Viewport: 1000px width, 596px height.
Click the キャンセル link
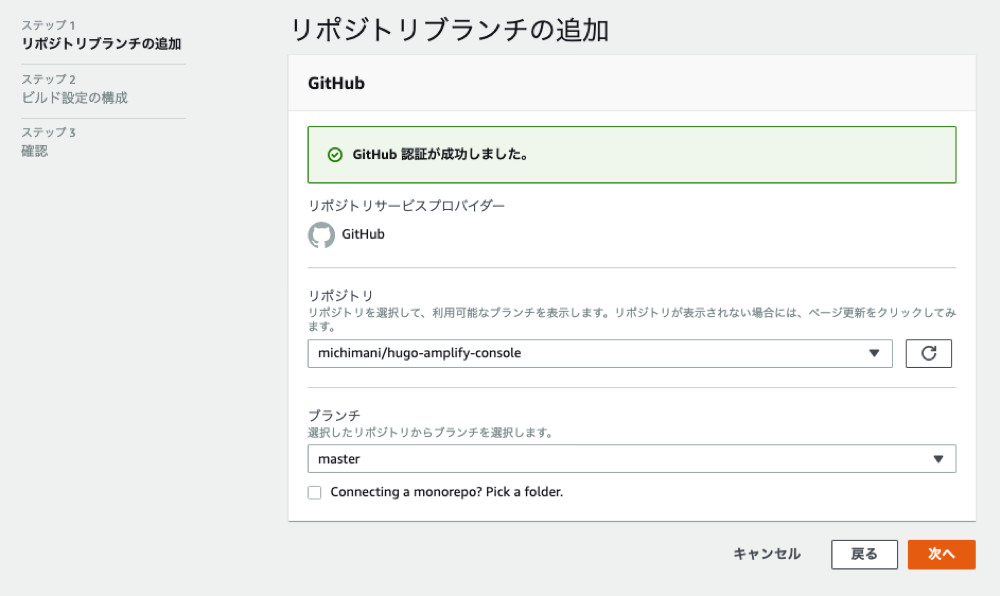click(766, 554)
